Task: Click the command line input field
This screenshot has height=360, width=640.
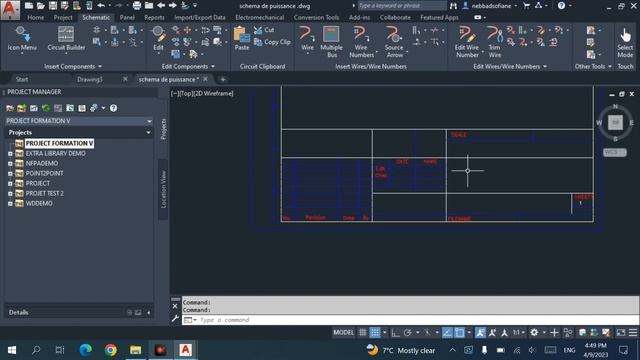Action: pyautogui.click(x=410, y=320)
